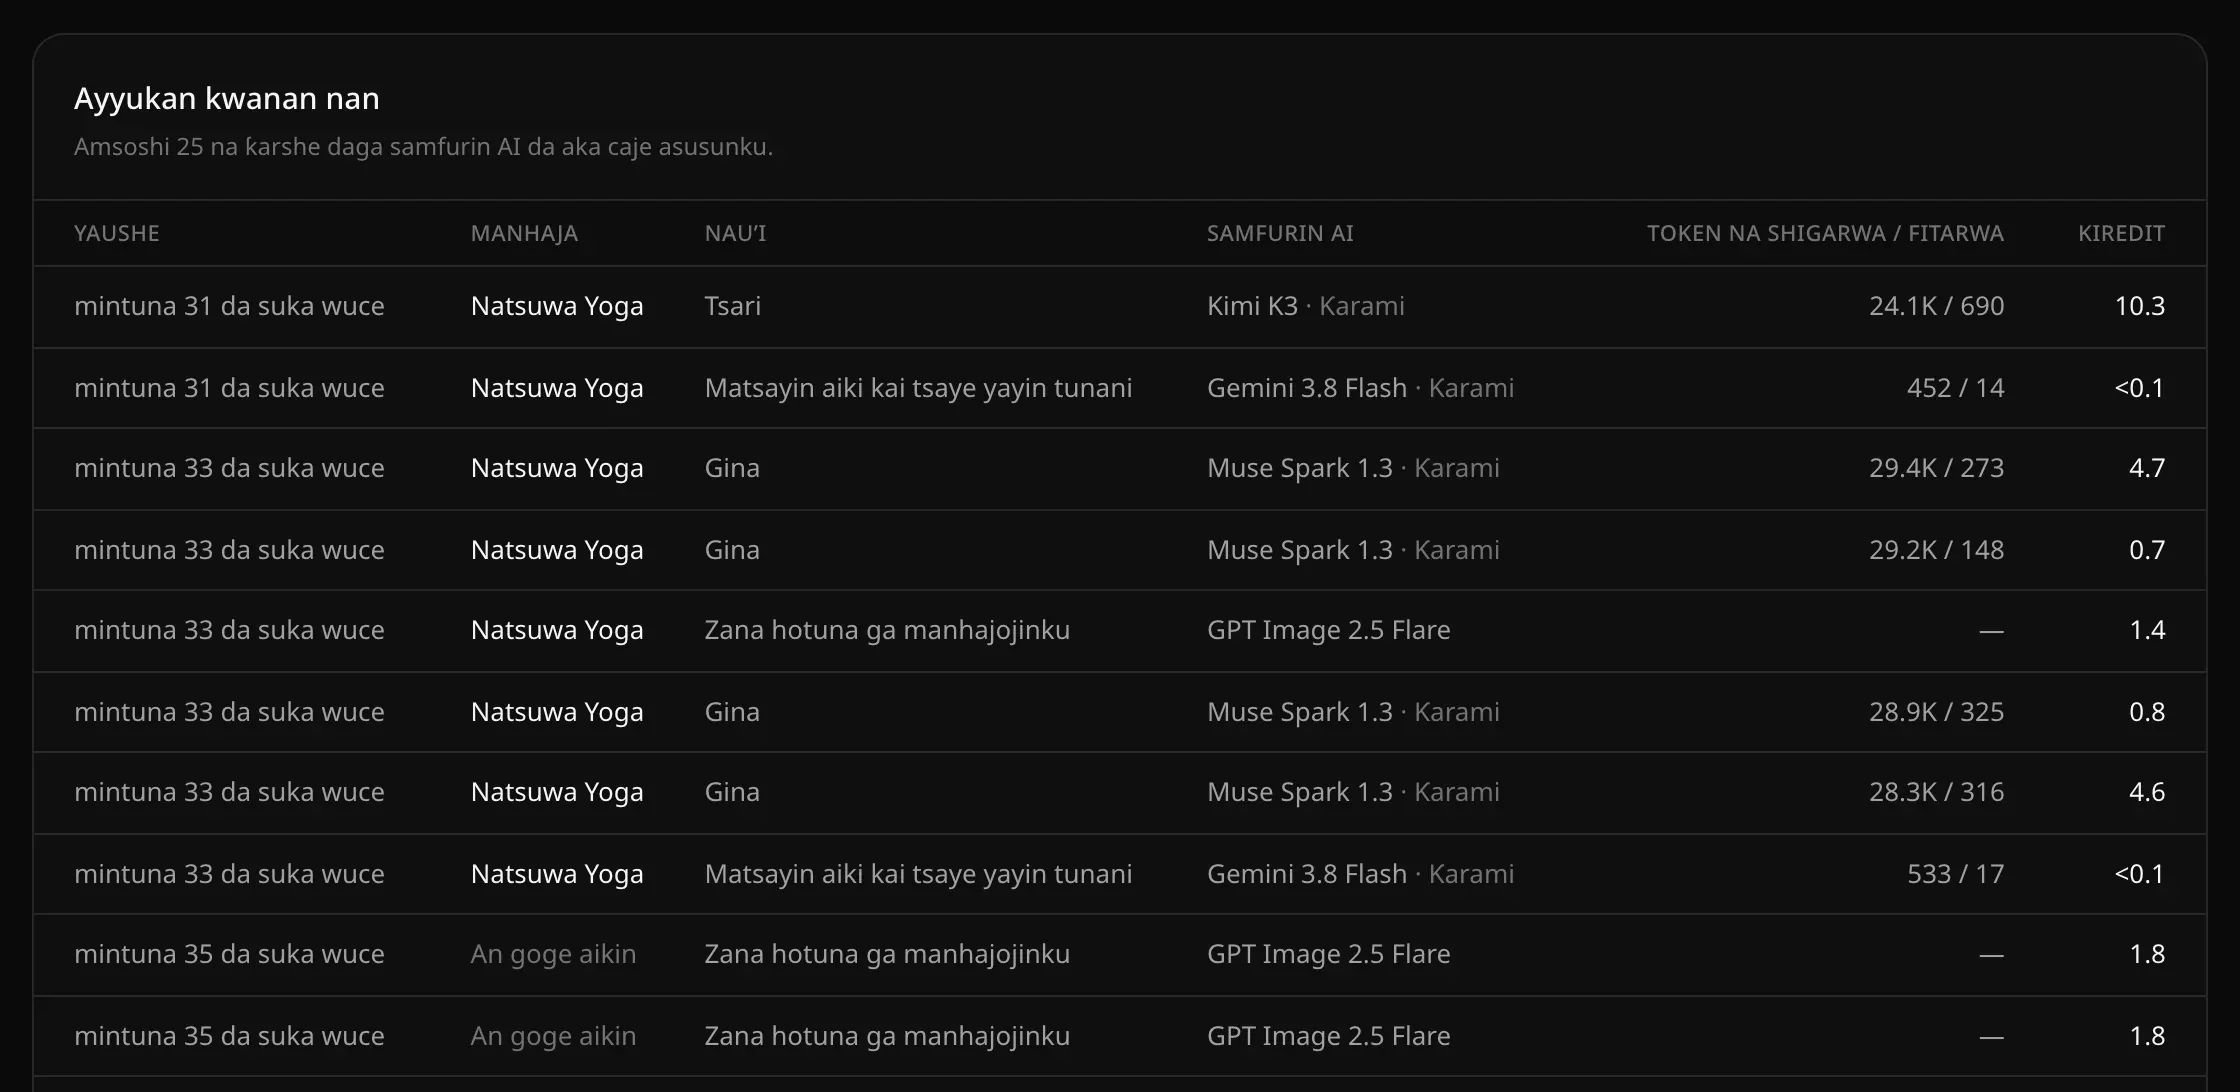This screenshot has height=1092, width=2240.
Task: Select the '452 / 14' token cell
Action: point(1955,388)
